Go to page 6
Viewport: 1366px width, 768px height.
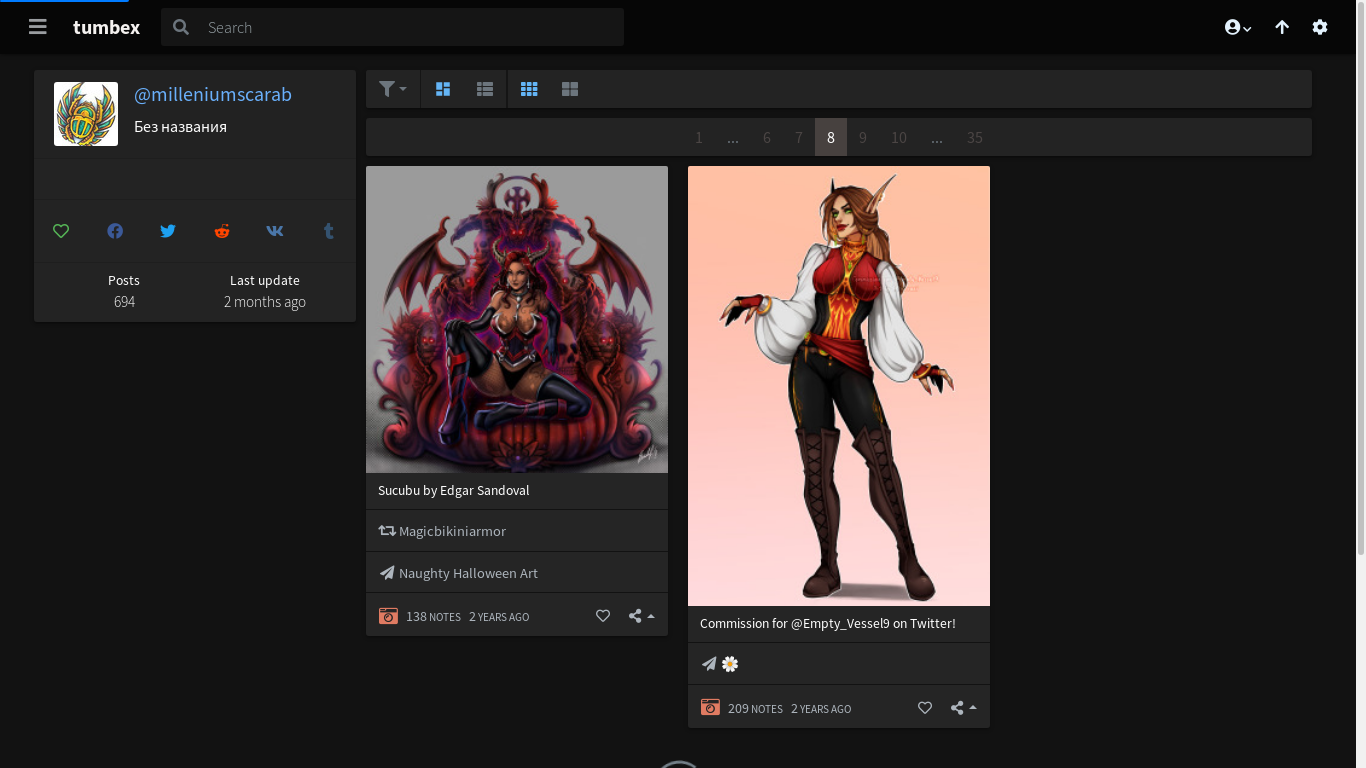767,137
